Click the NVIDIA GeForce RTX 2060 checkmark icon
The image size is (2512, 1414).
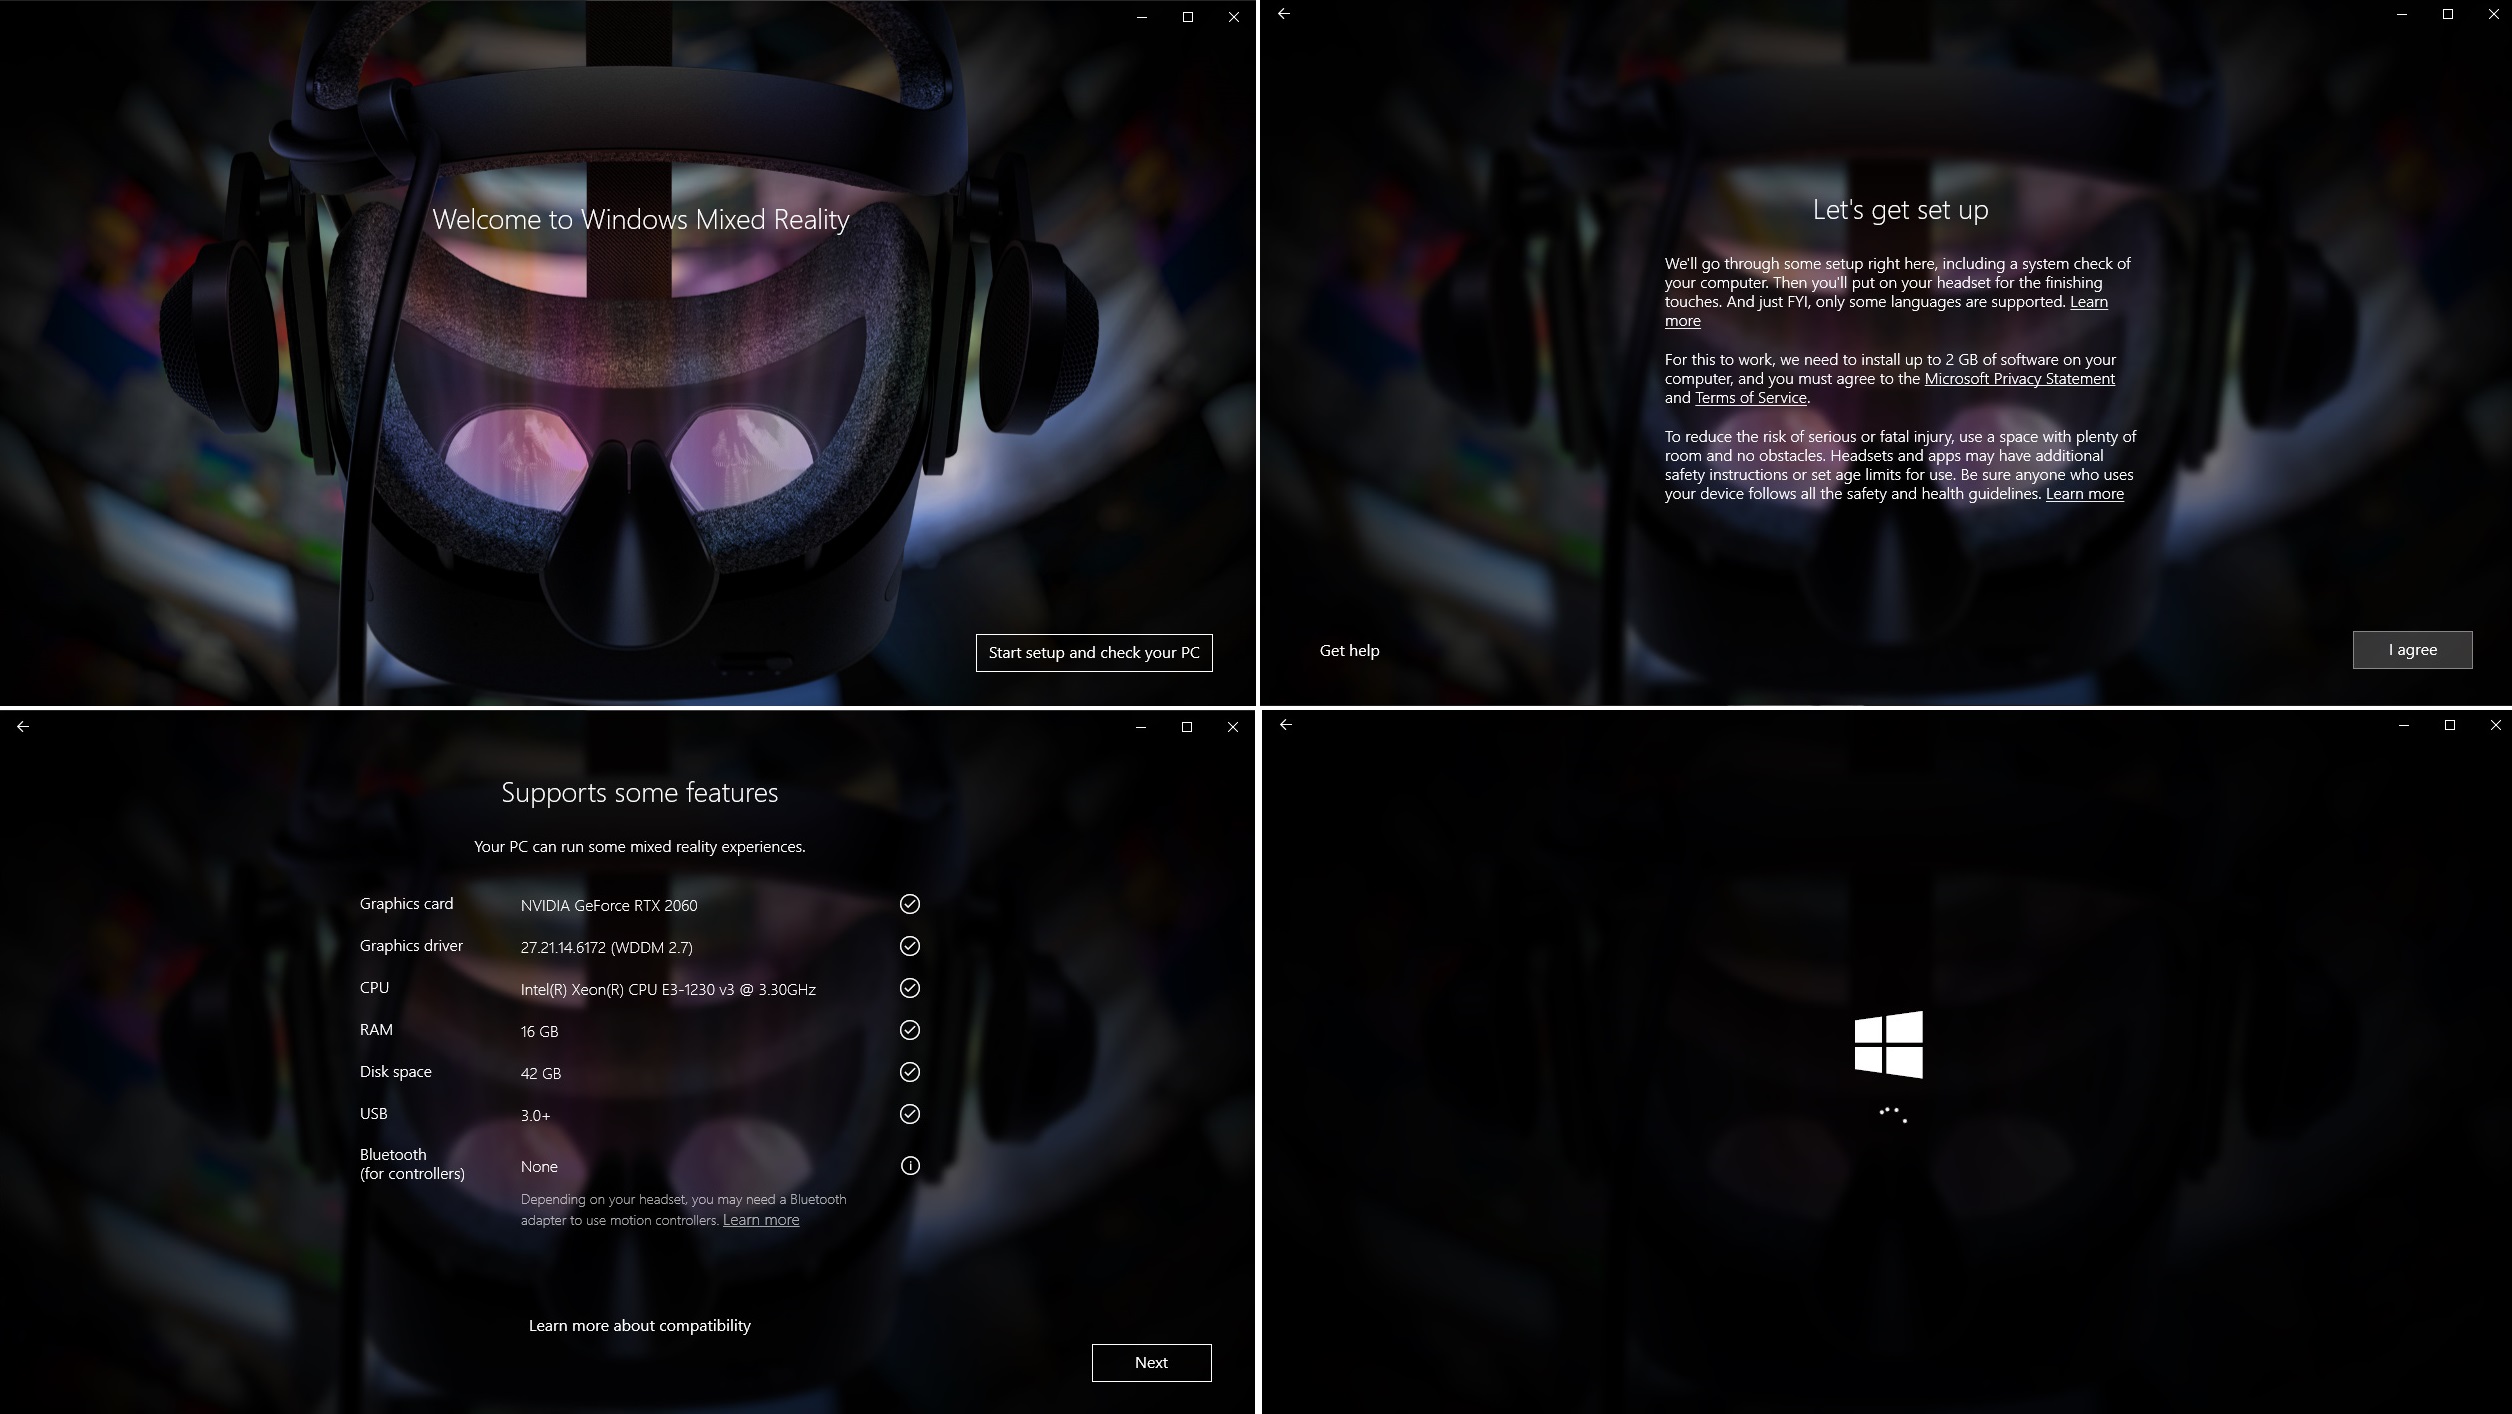point(909,904)
